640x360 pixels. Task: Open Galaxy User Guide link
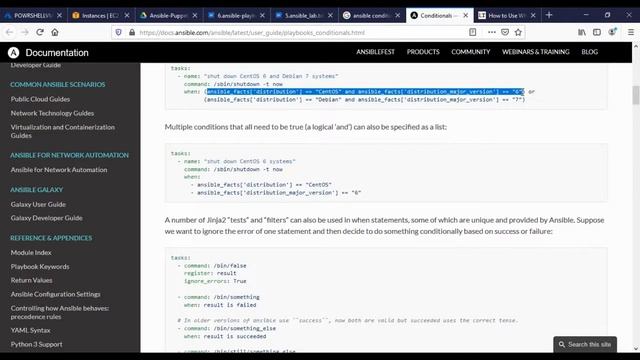(38, 204)
